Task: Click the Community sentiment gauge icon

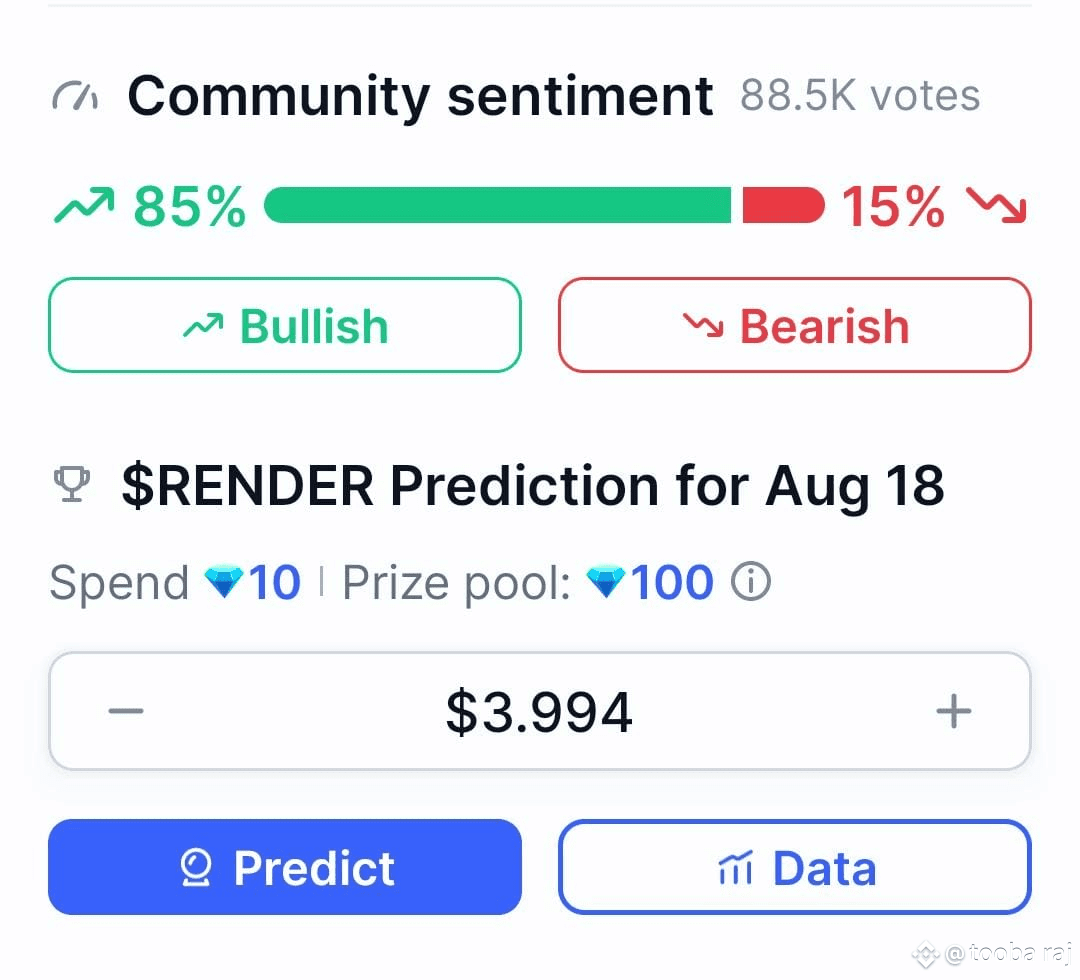Action: point(75,97)
